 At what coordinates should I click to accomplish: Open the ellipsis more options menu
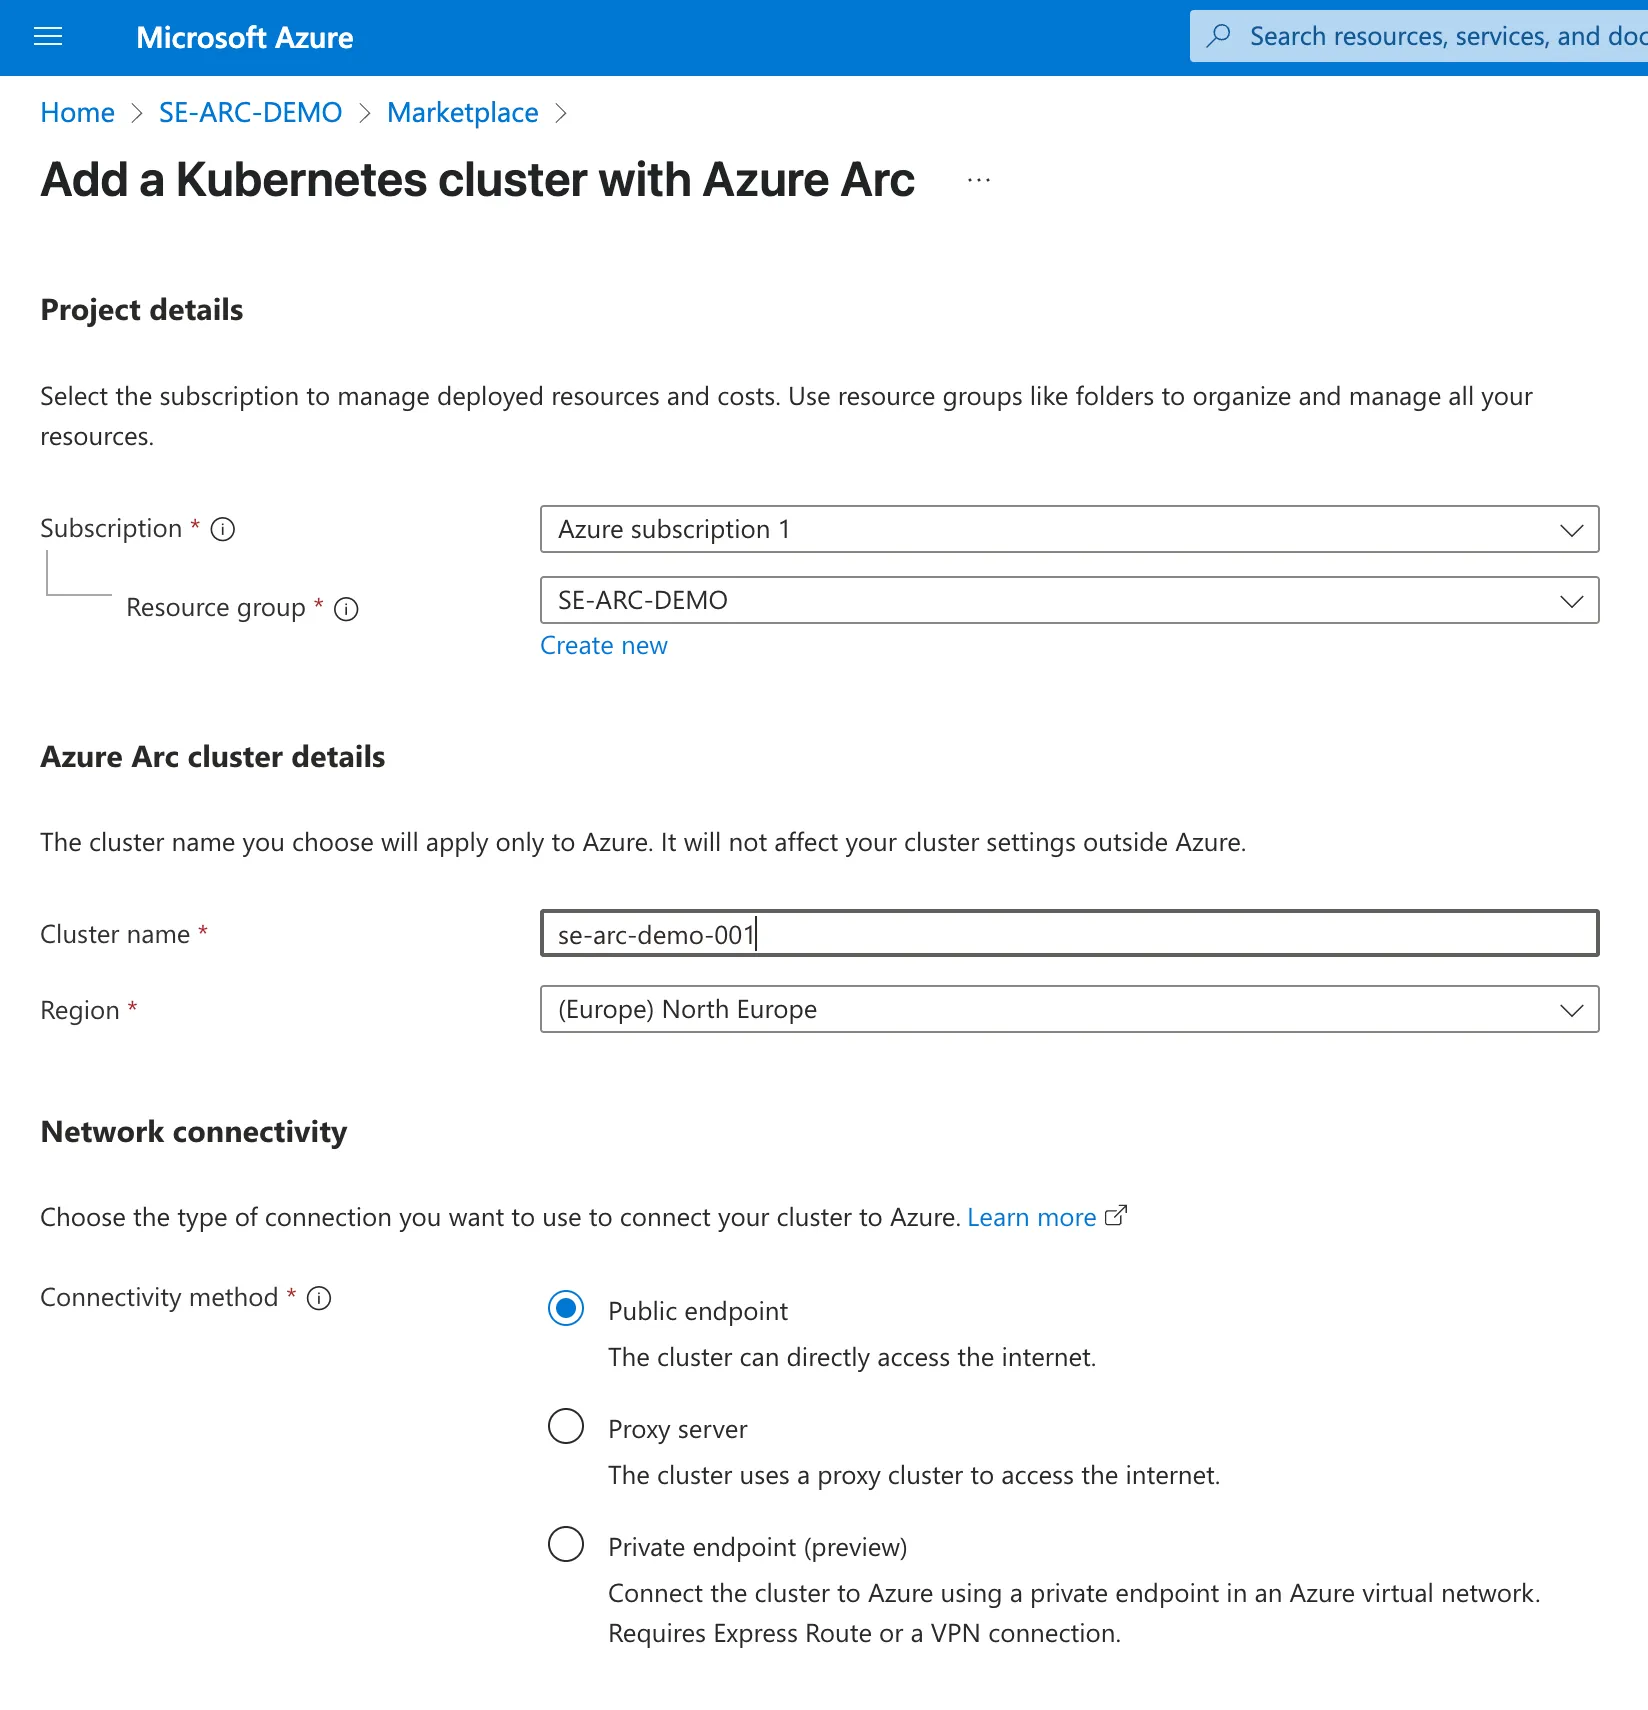point(979,181)
